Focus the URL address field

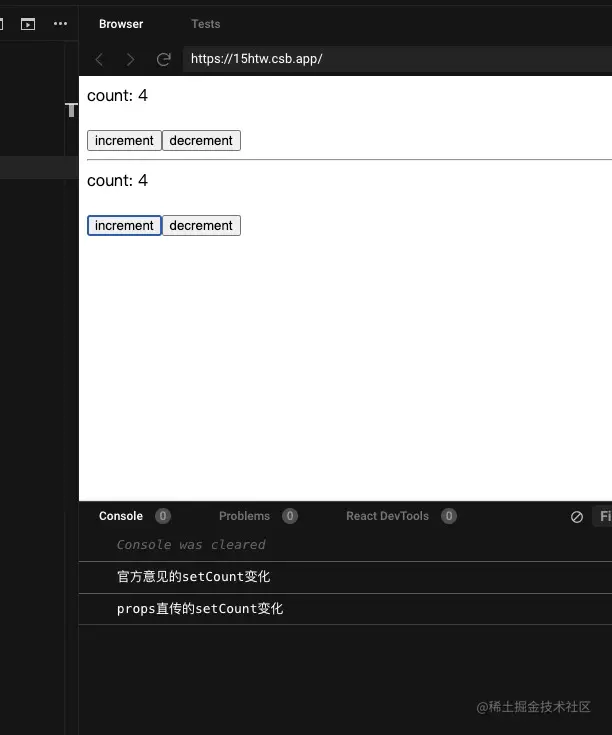tap(397, 59)
